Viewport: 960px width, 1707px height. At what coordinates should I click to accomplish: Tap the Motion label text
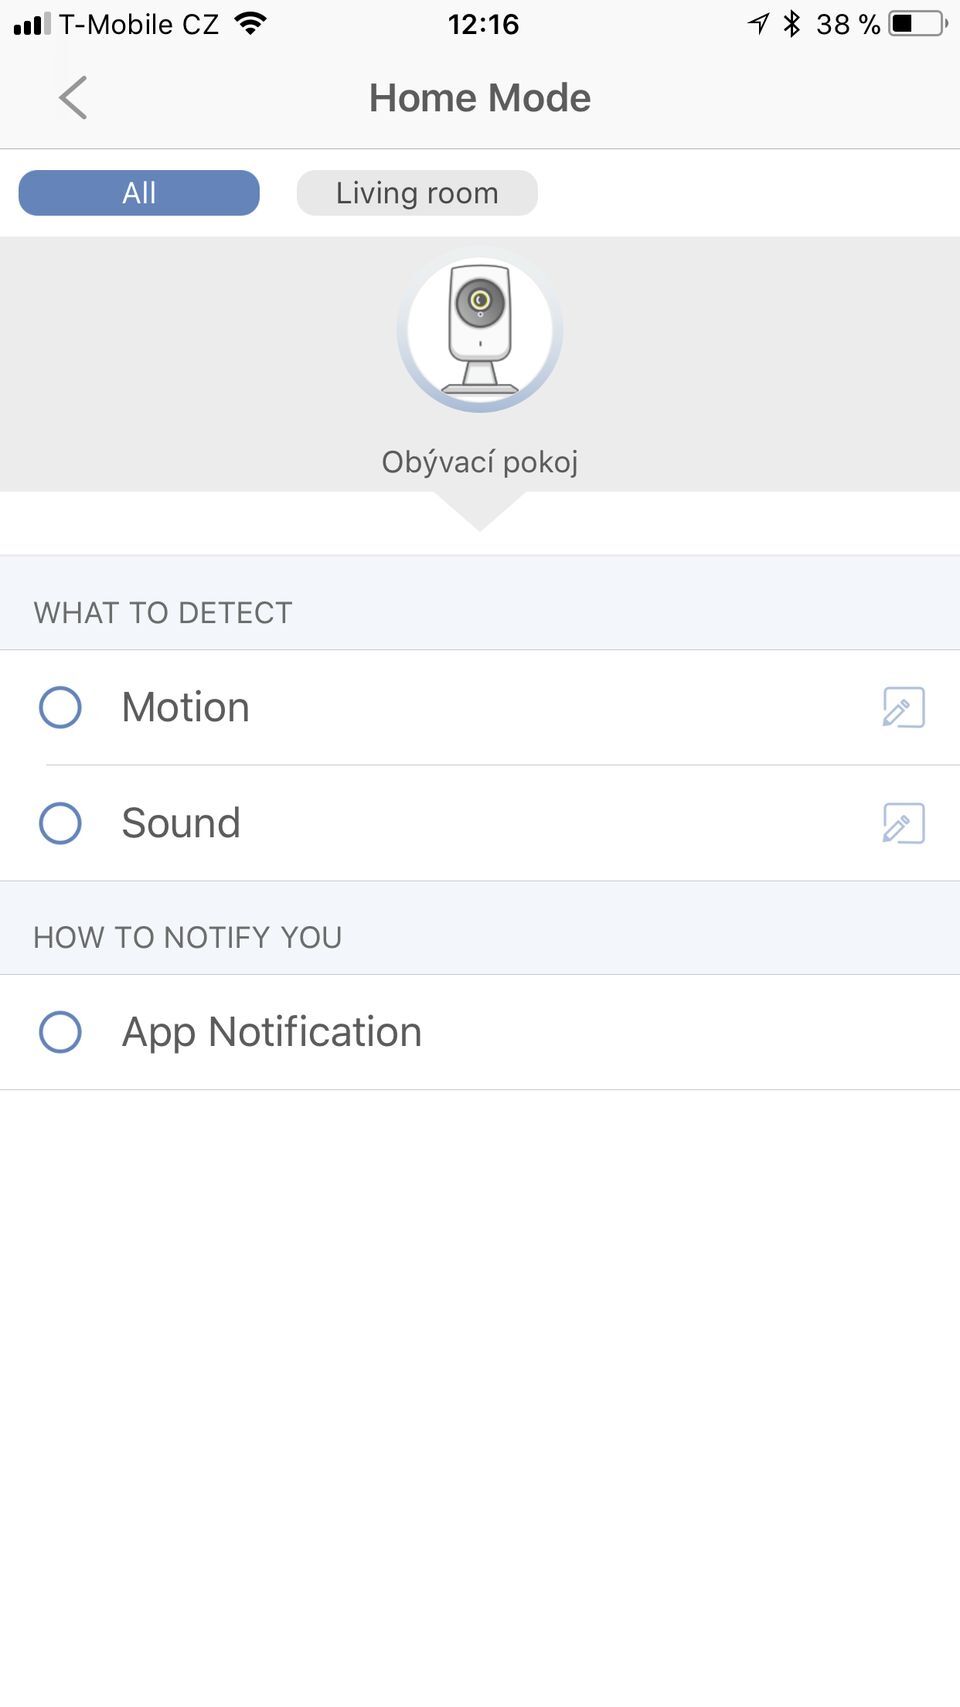[186, 708]
